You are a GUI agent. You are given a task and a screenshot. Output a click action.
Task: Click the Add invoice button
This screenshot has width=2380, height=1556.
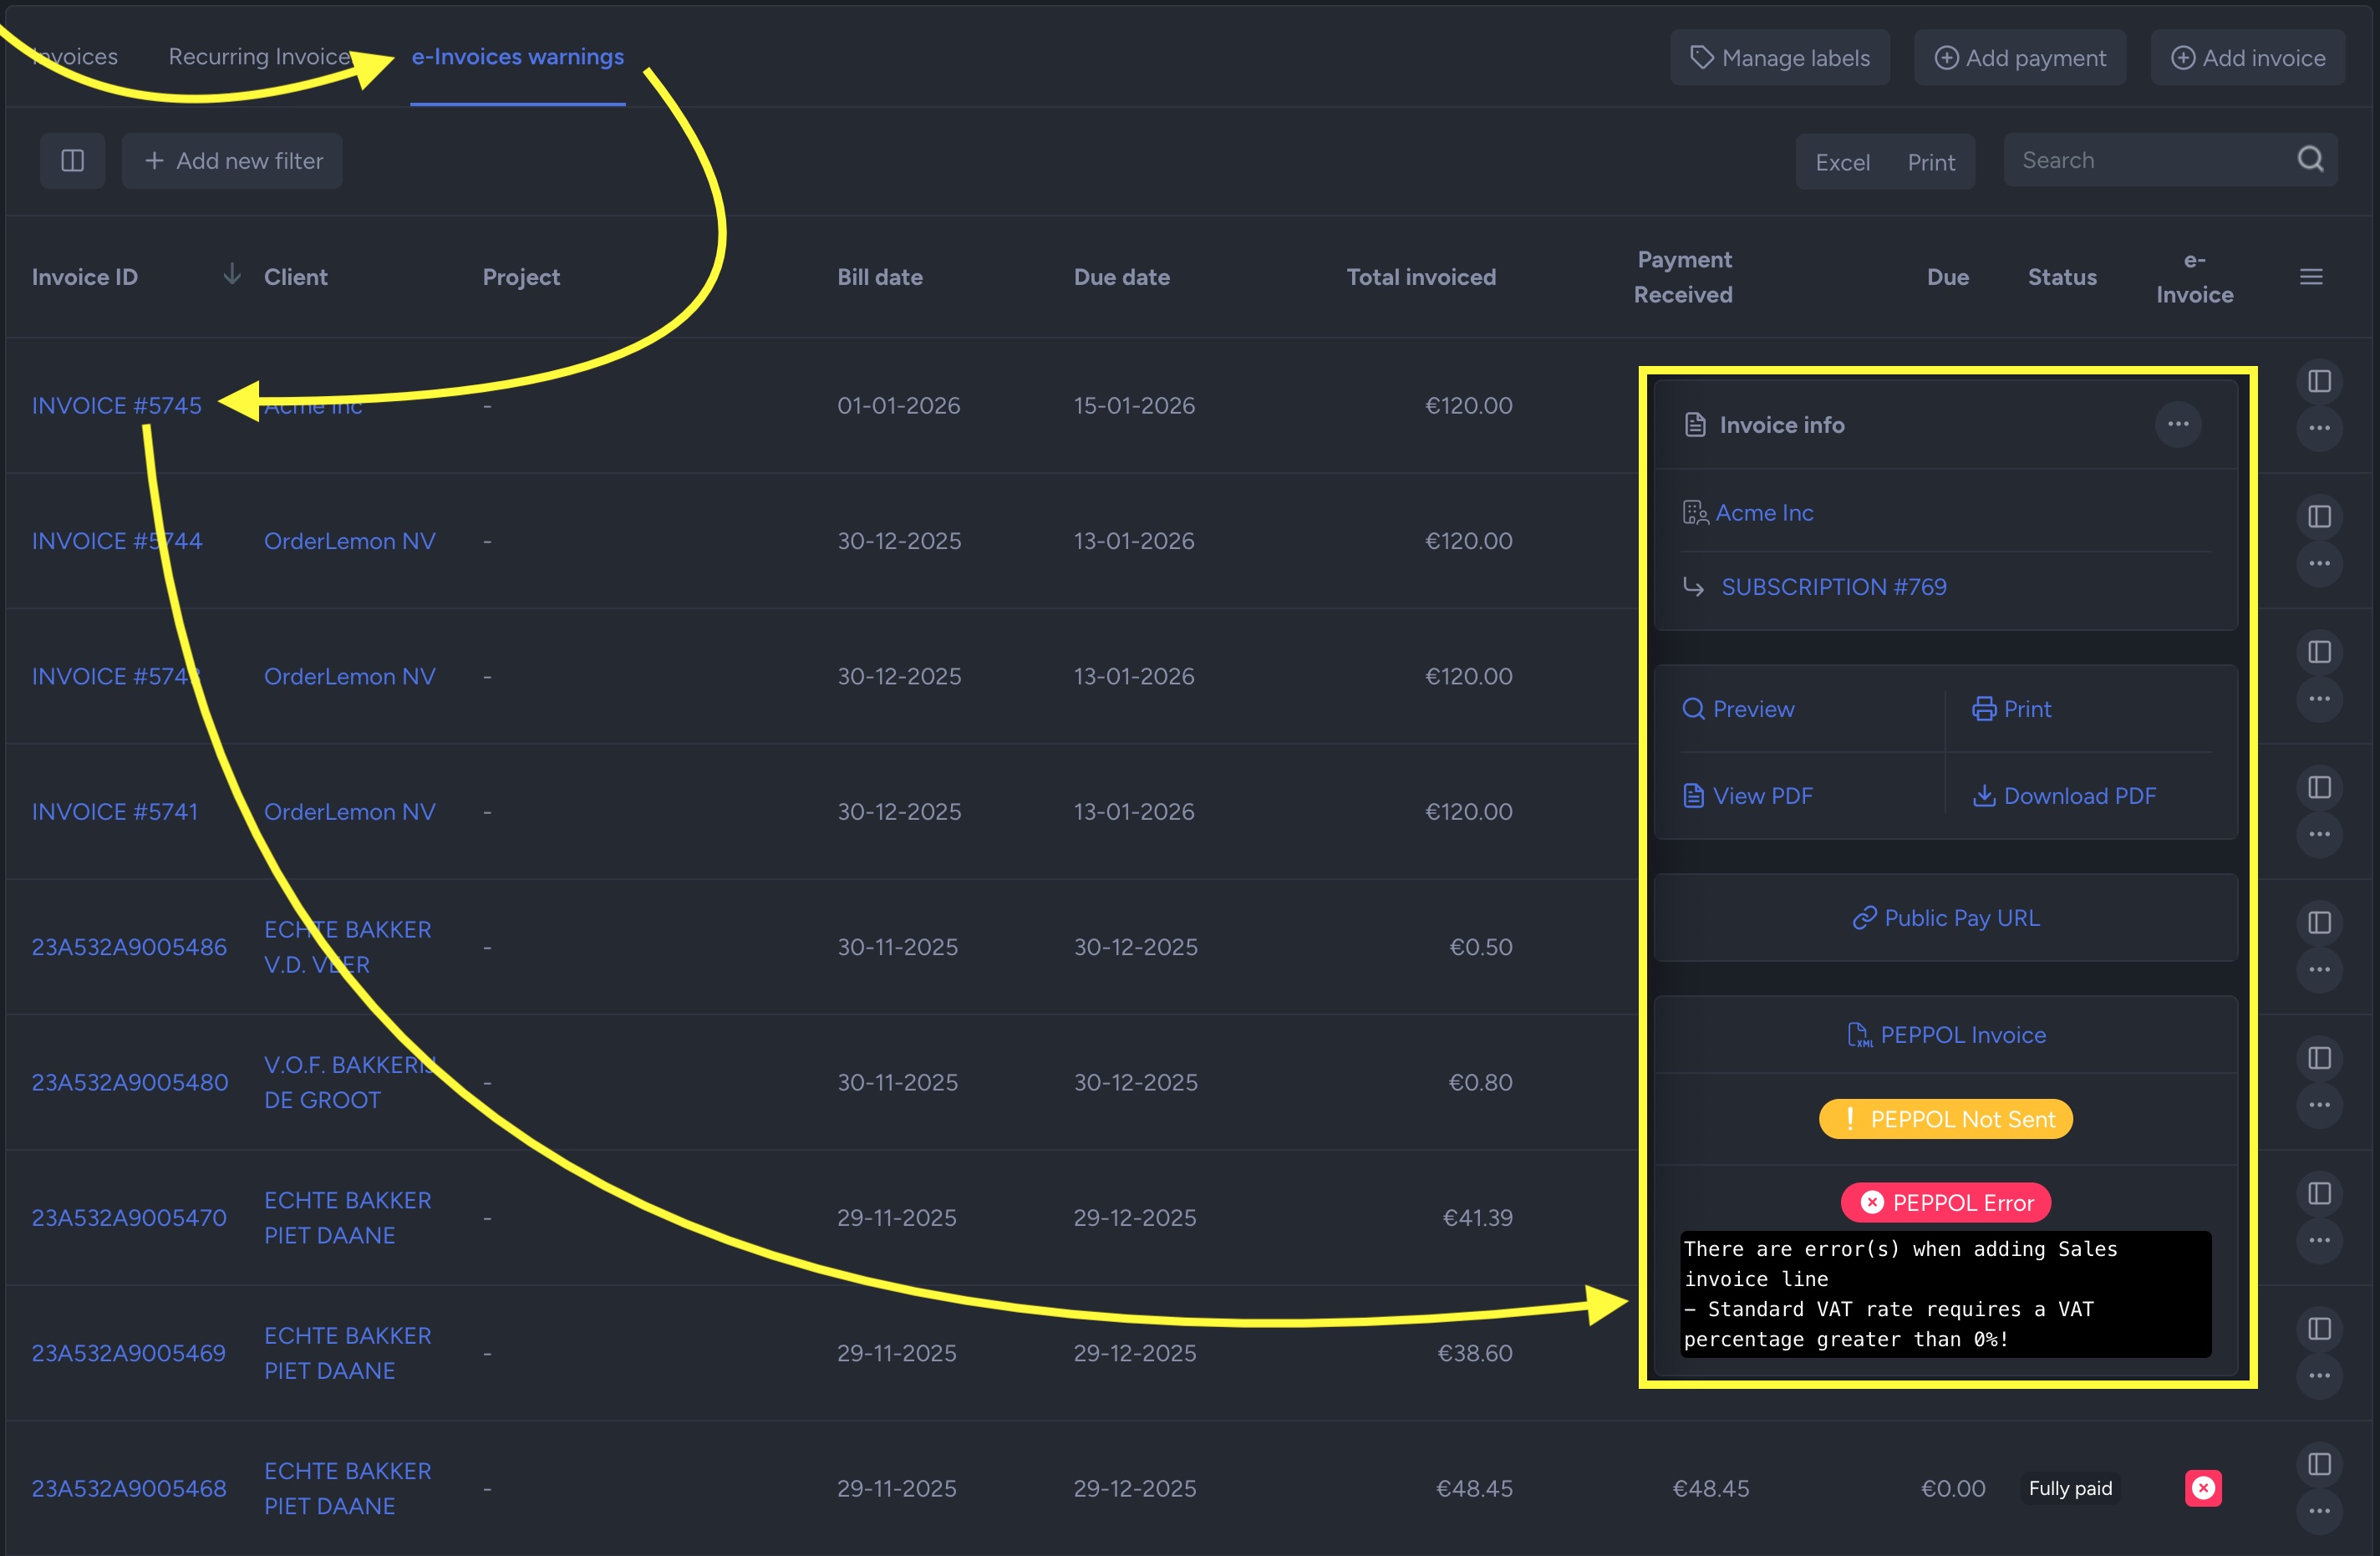2247,58
